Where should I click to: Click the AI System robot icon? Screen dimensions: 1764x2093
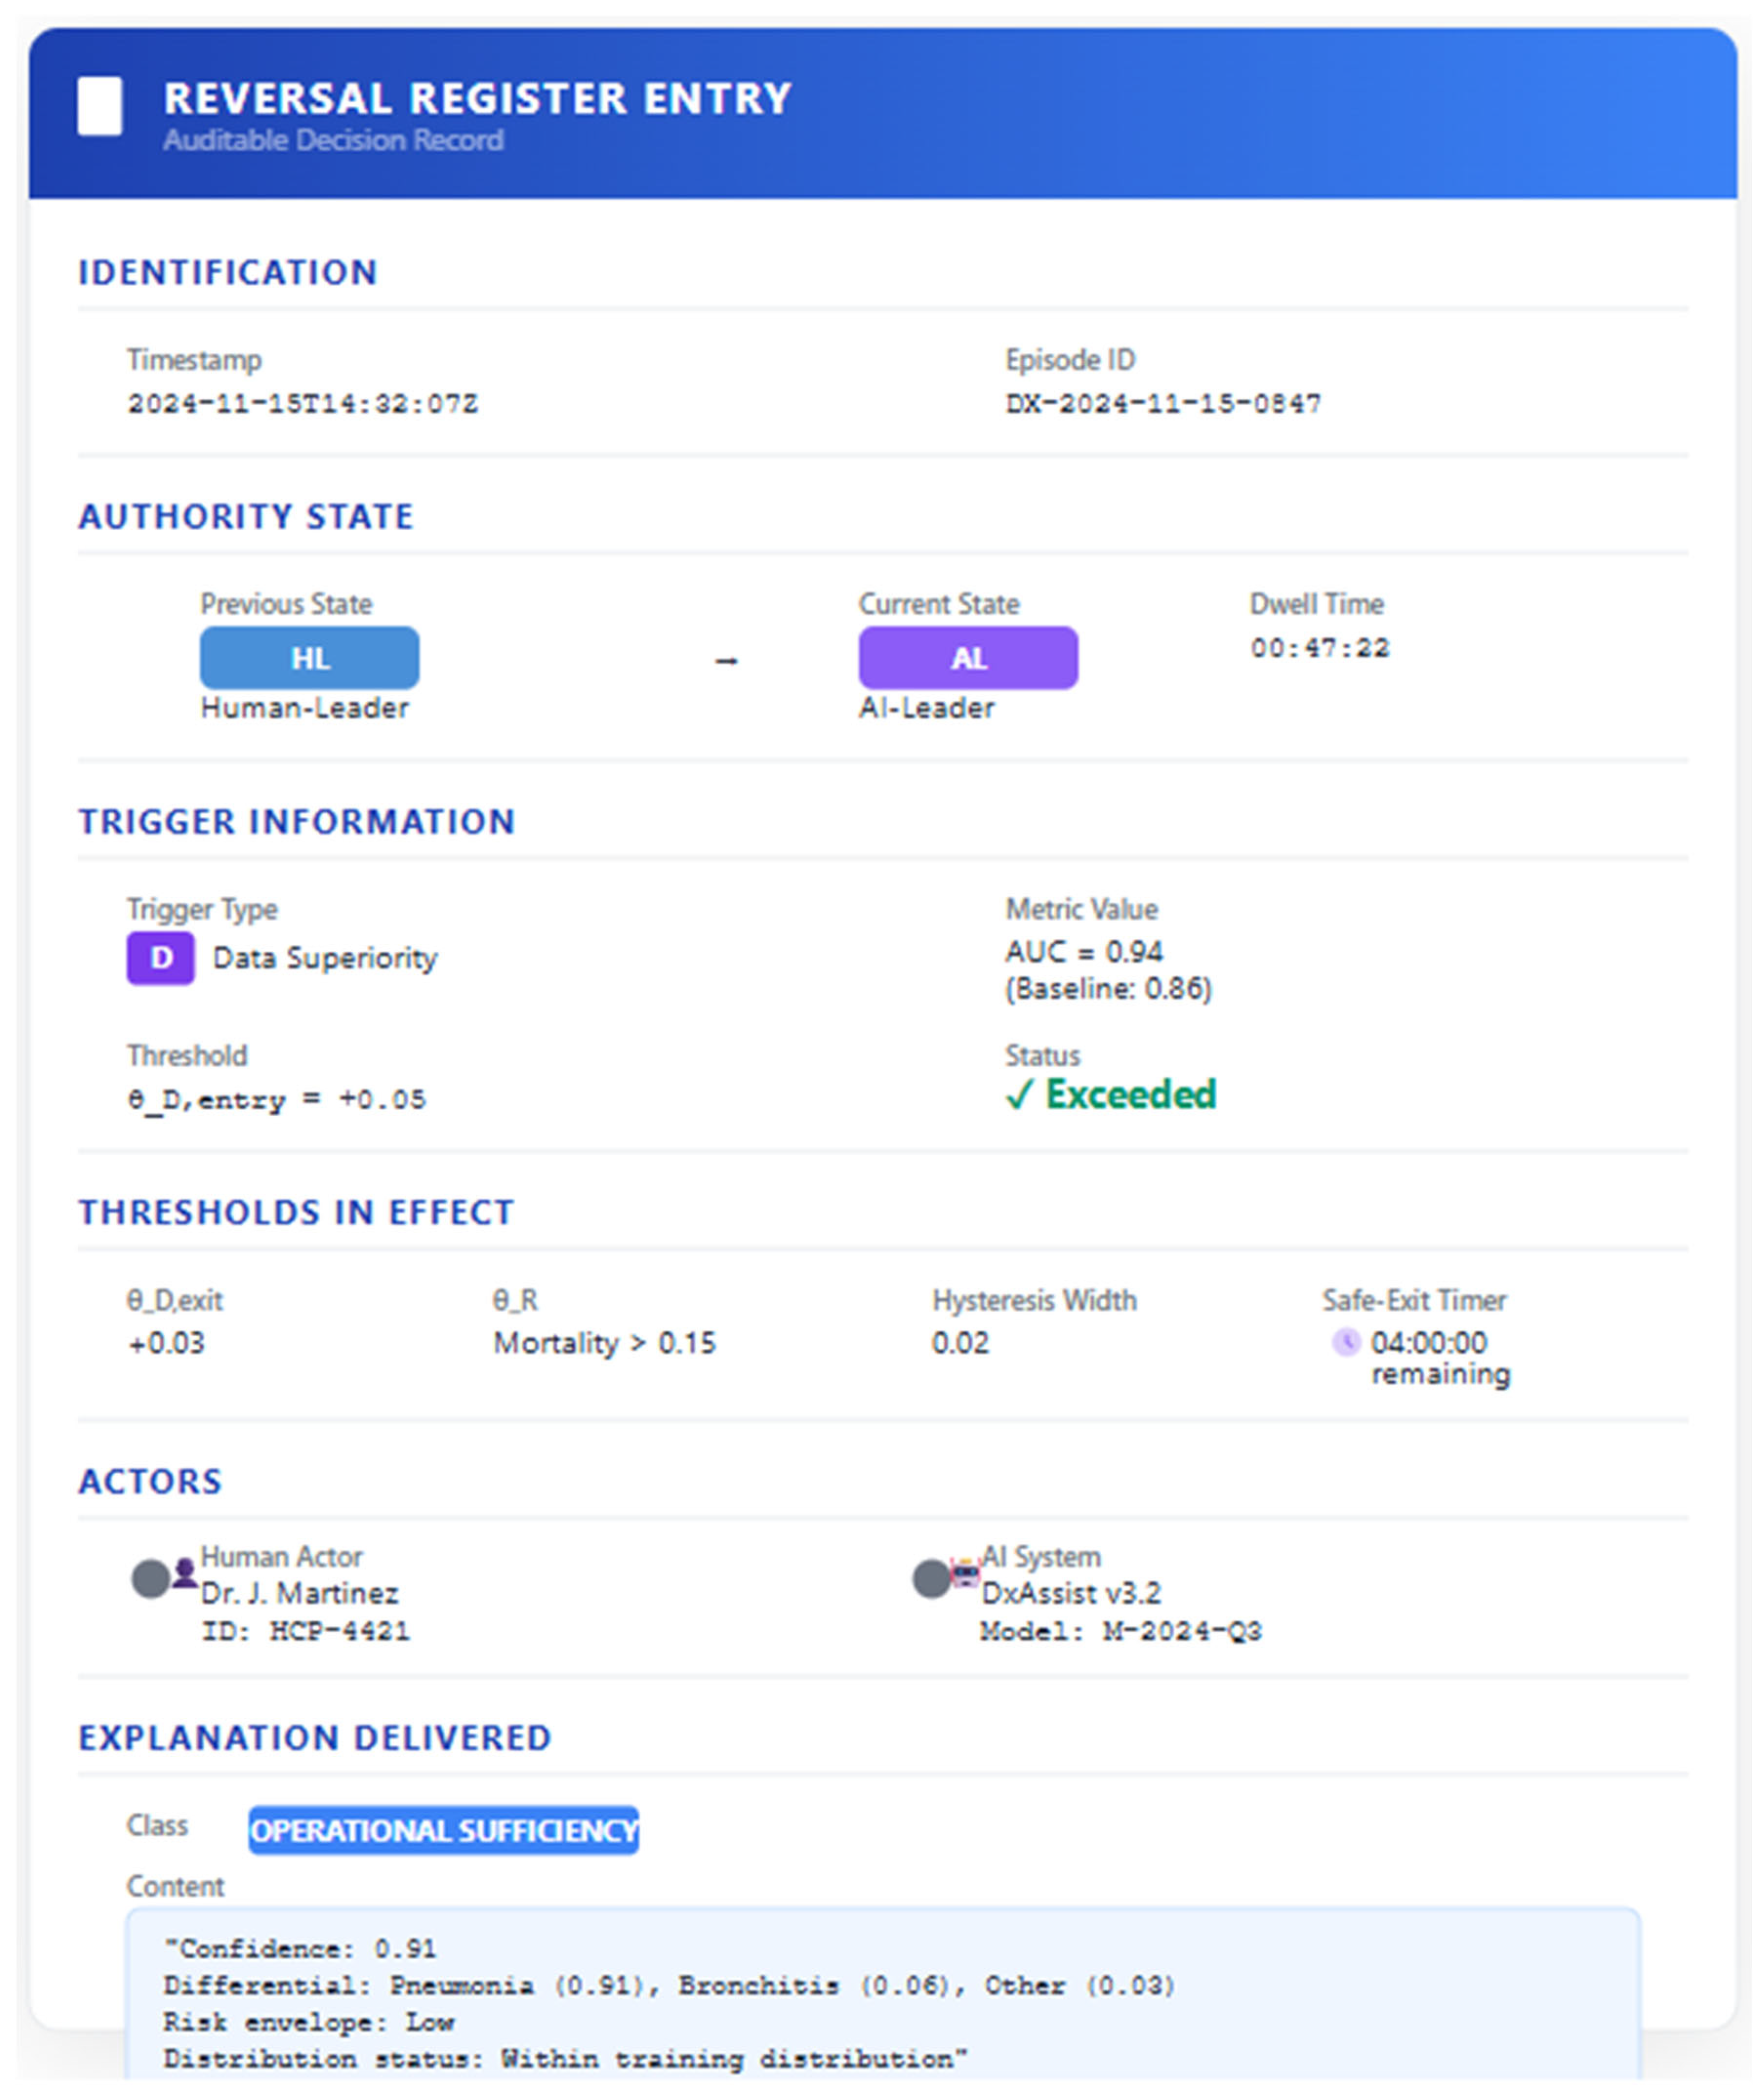965,1573
